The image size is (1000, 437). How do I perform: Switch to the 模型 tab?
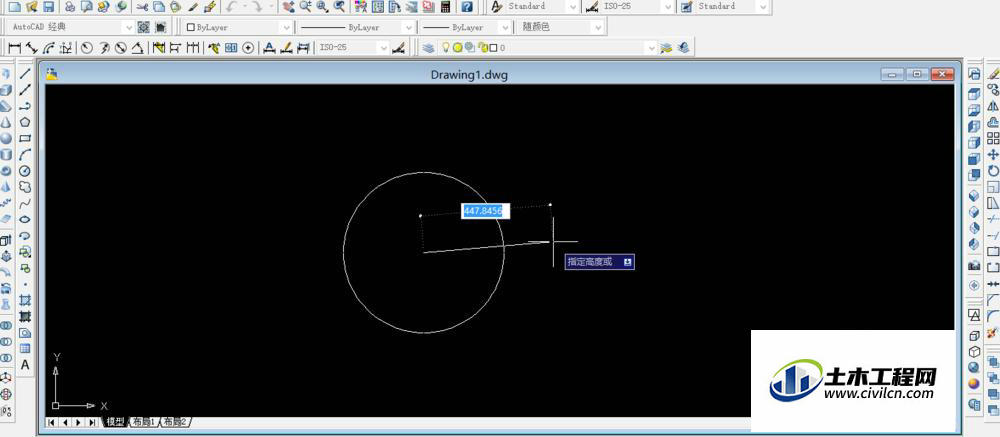(115, 422)
